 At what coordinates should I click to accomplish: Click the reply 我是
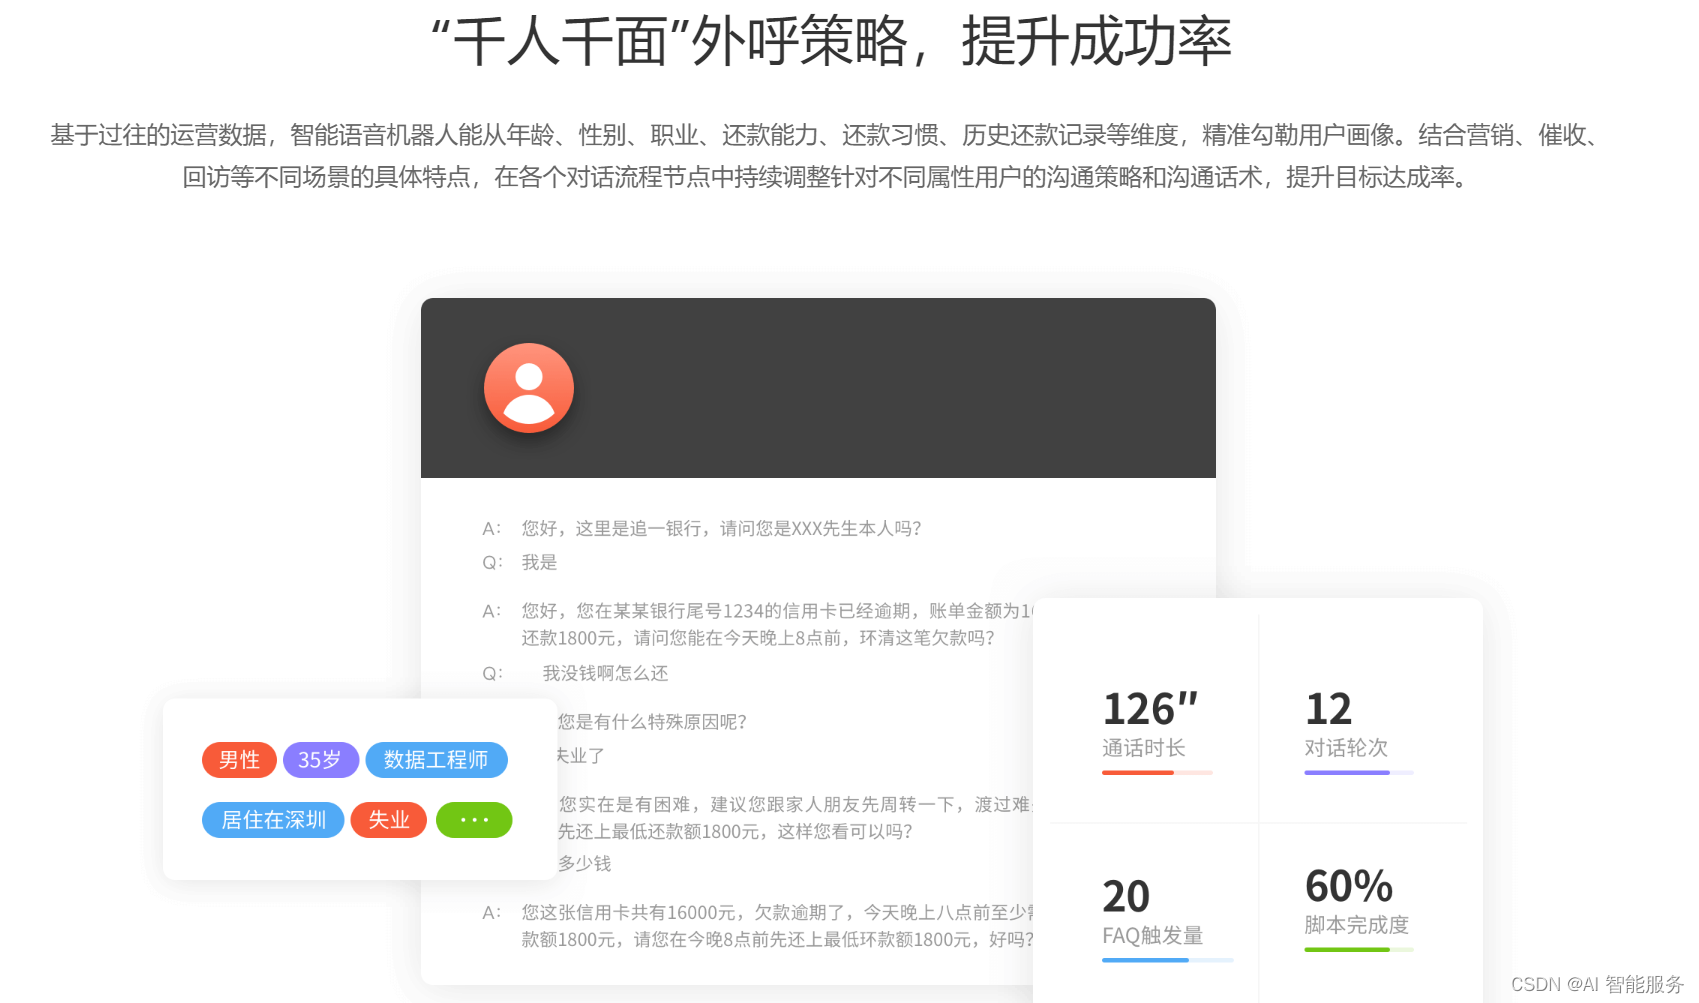[x=539, y=562]
